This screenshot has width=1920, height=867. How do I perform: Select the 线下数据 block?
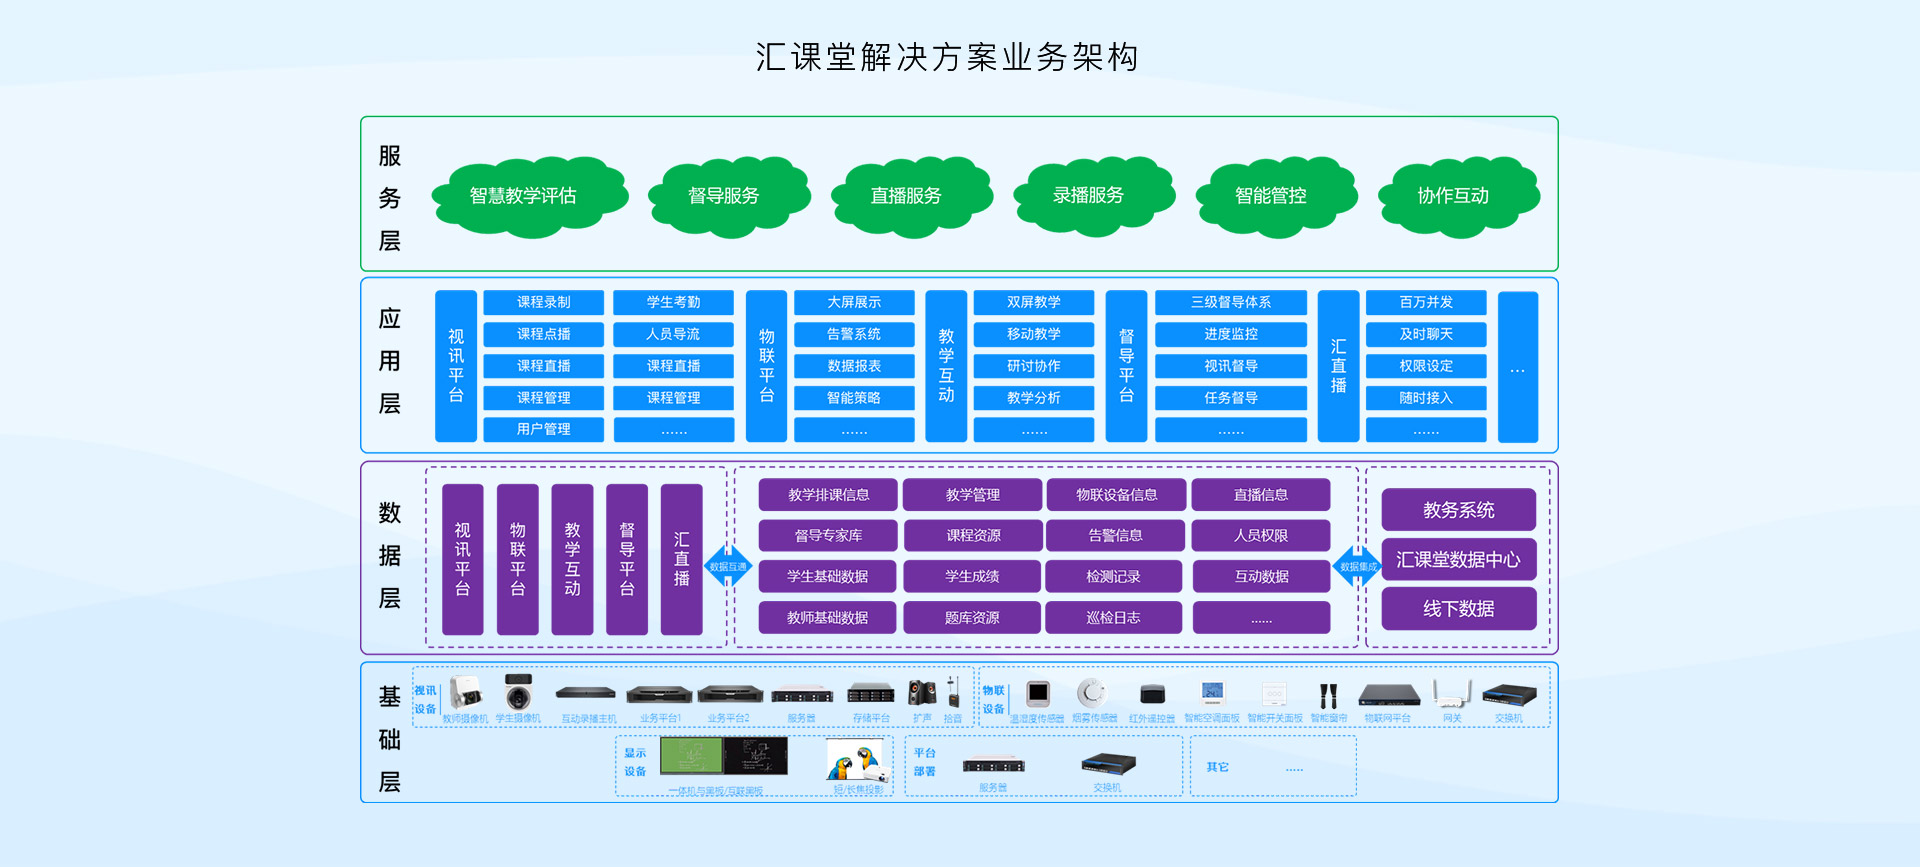coord(1459,609)
